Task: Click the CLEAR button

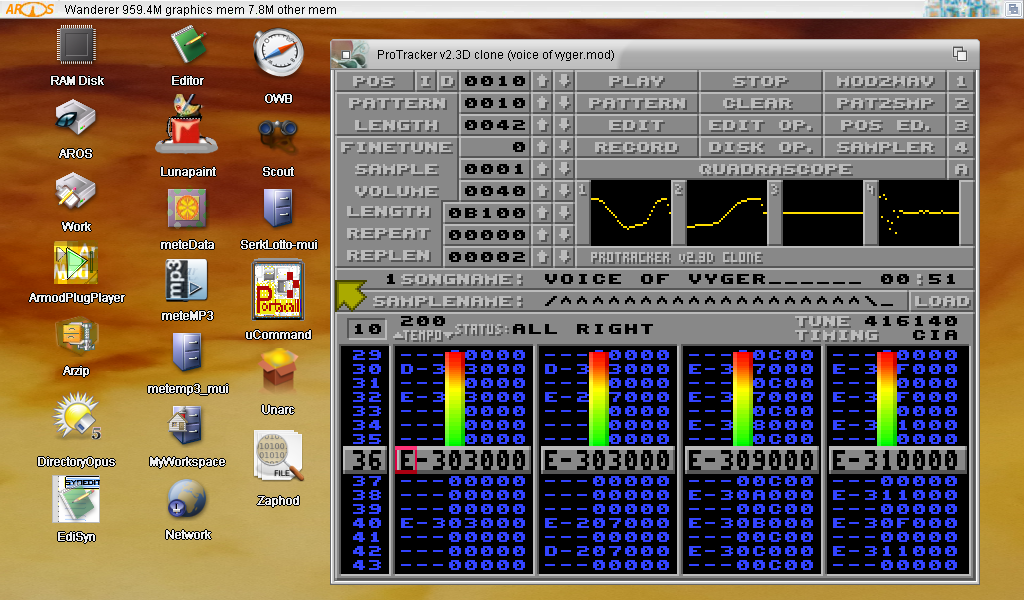Action: 760,103
